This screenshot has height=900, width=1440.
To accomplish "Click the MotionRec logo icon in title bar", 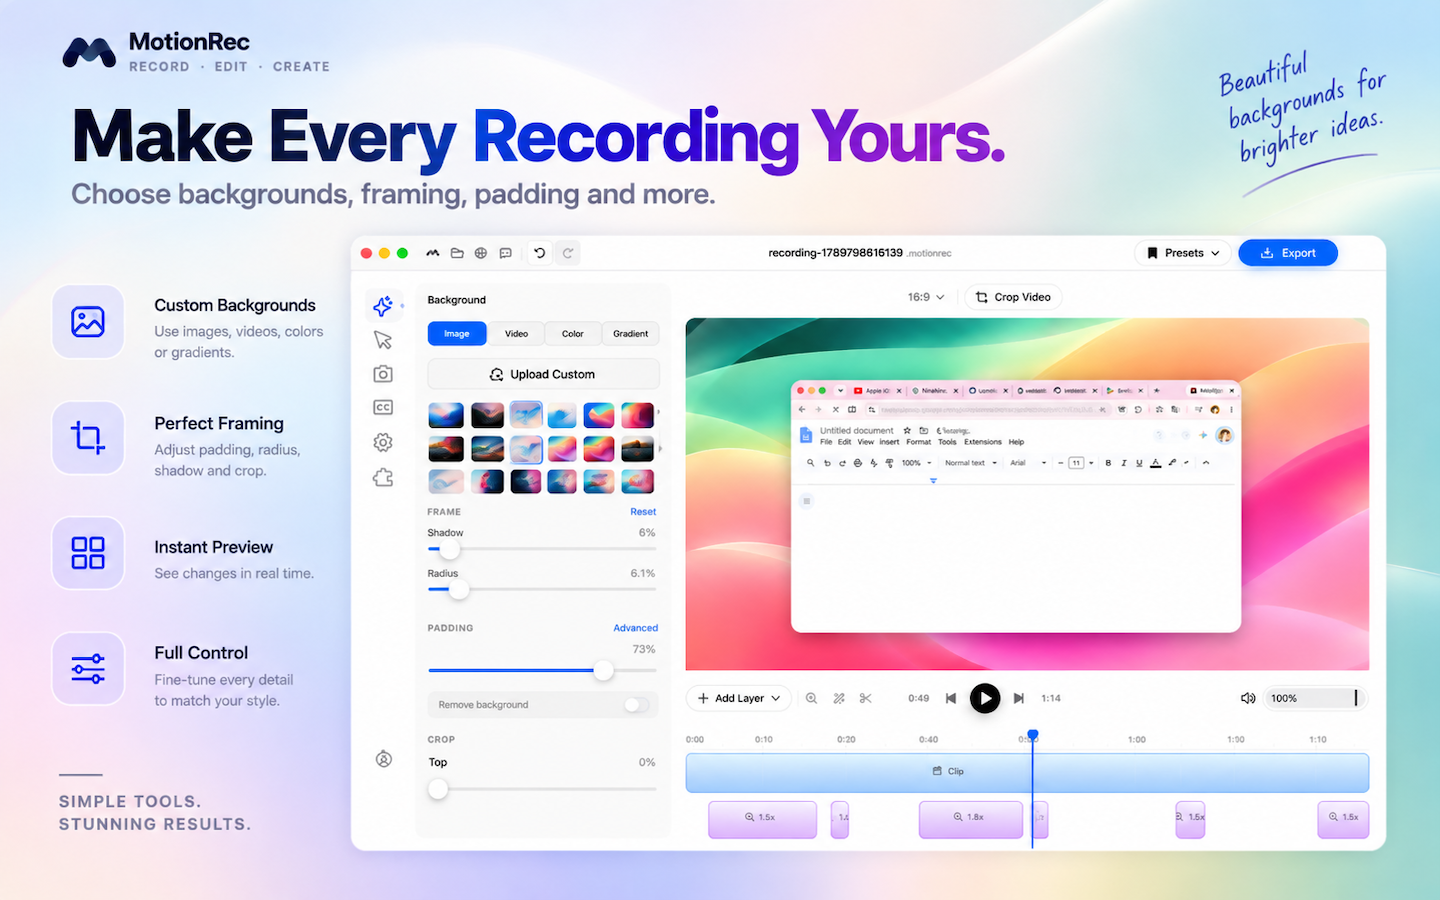I will (433, 253).
